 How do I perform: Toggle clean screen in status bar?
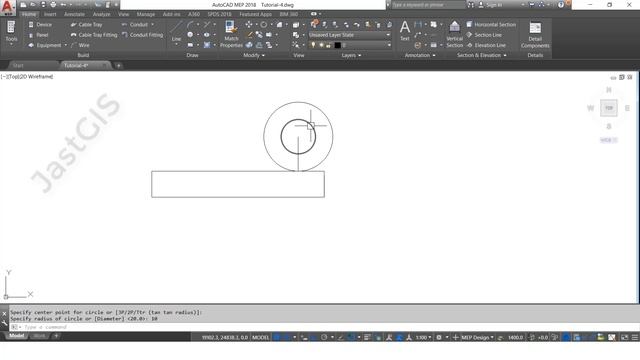tap(624, 337)
